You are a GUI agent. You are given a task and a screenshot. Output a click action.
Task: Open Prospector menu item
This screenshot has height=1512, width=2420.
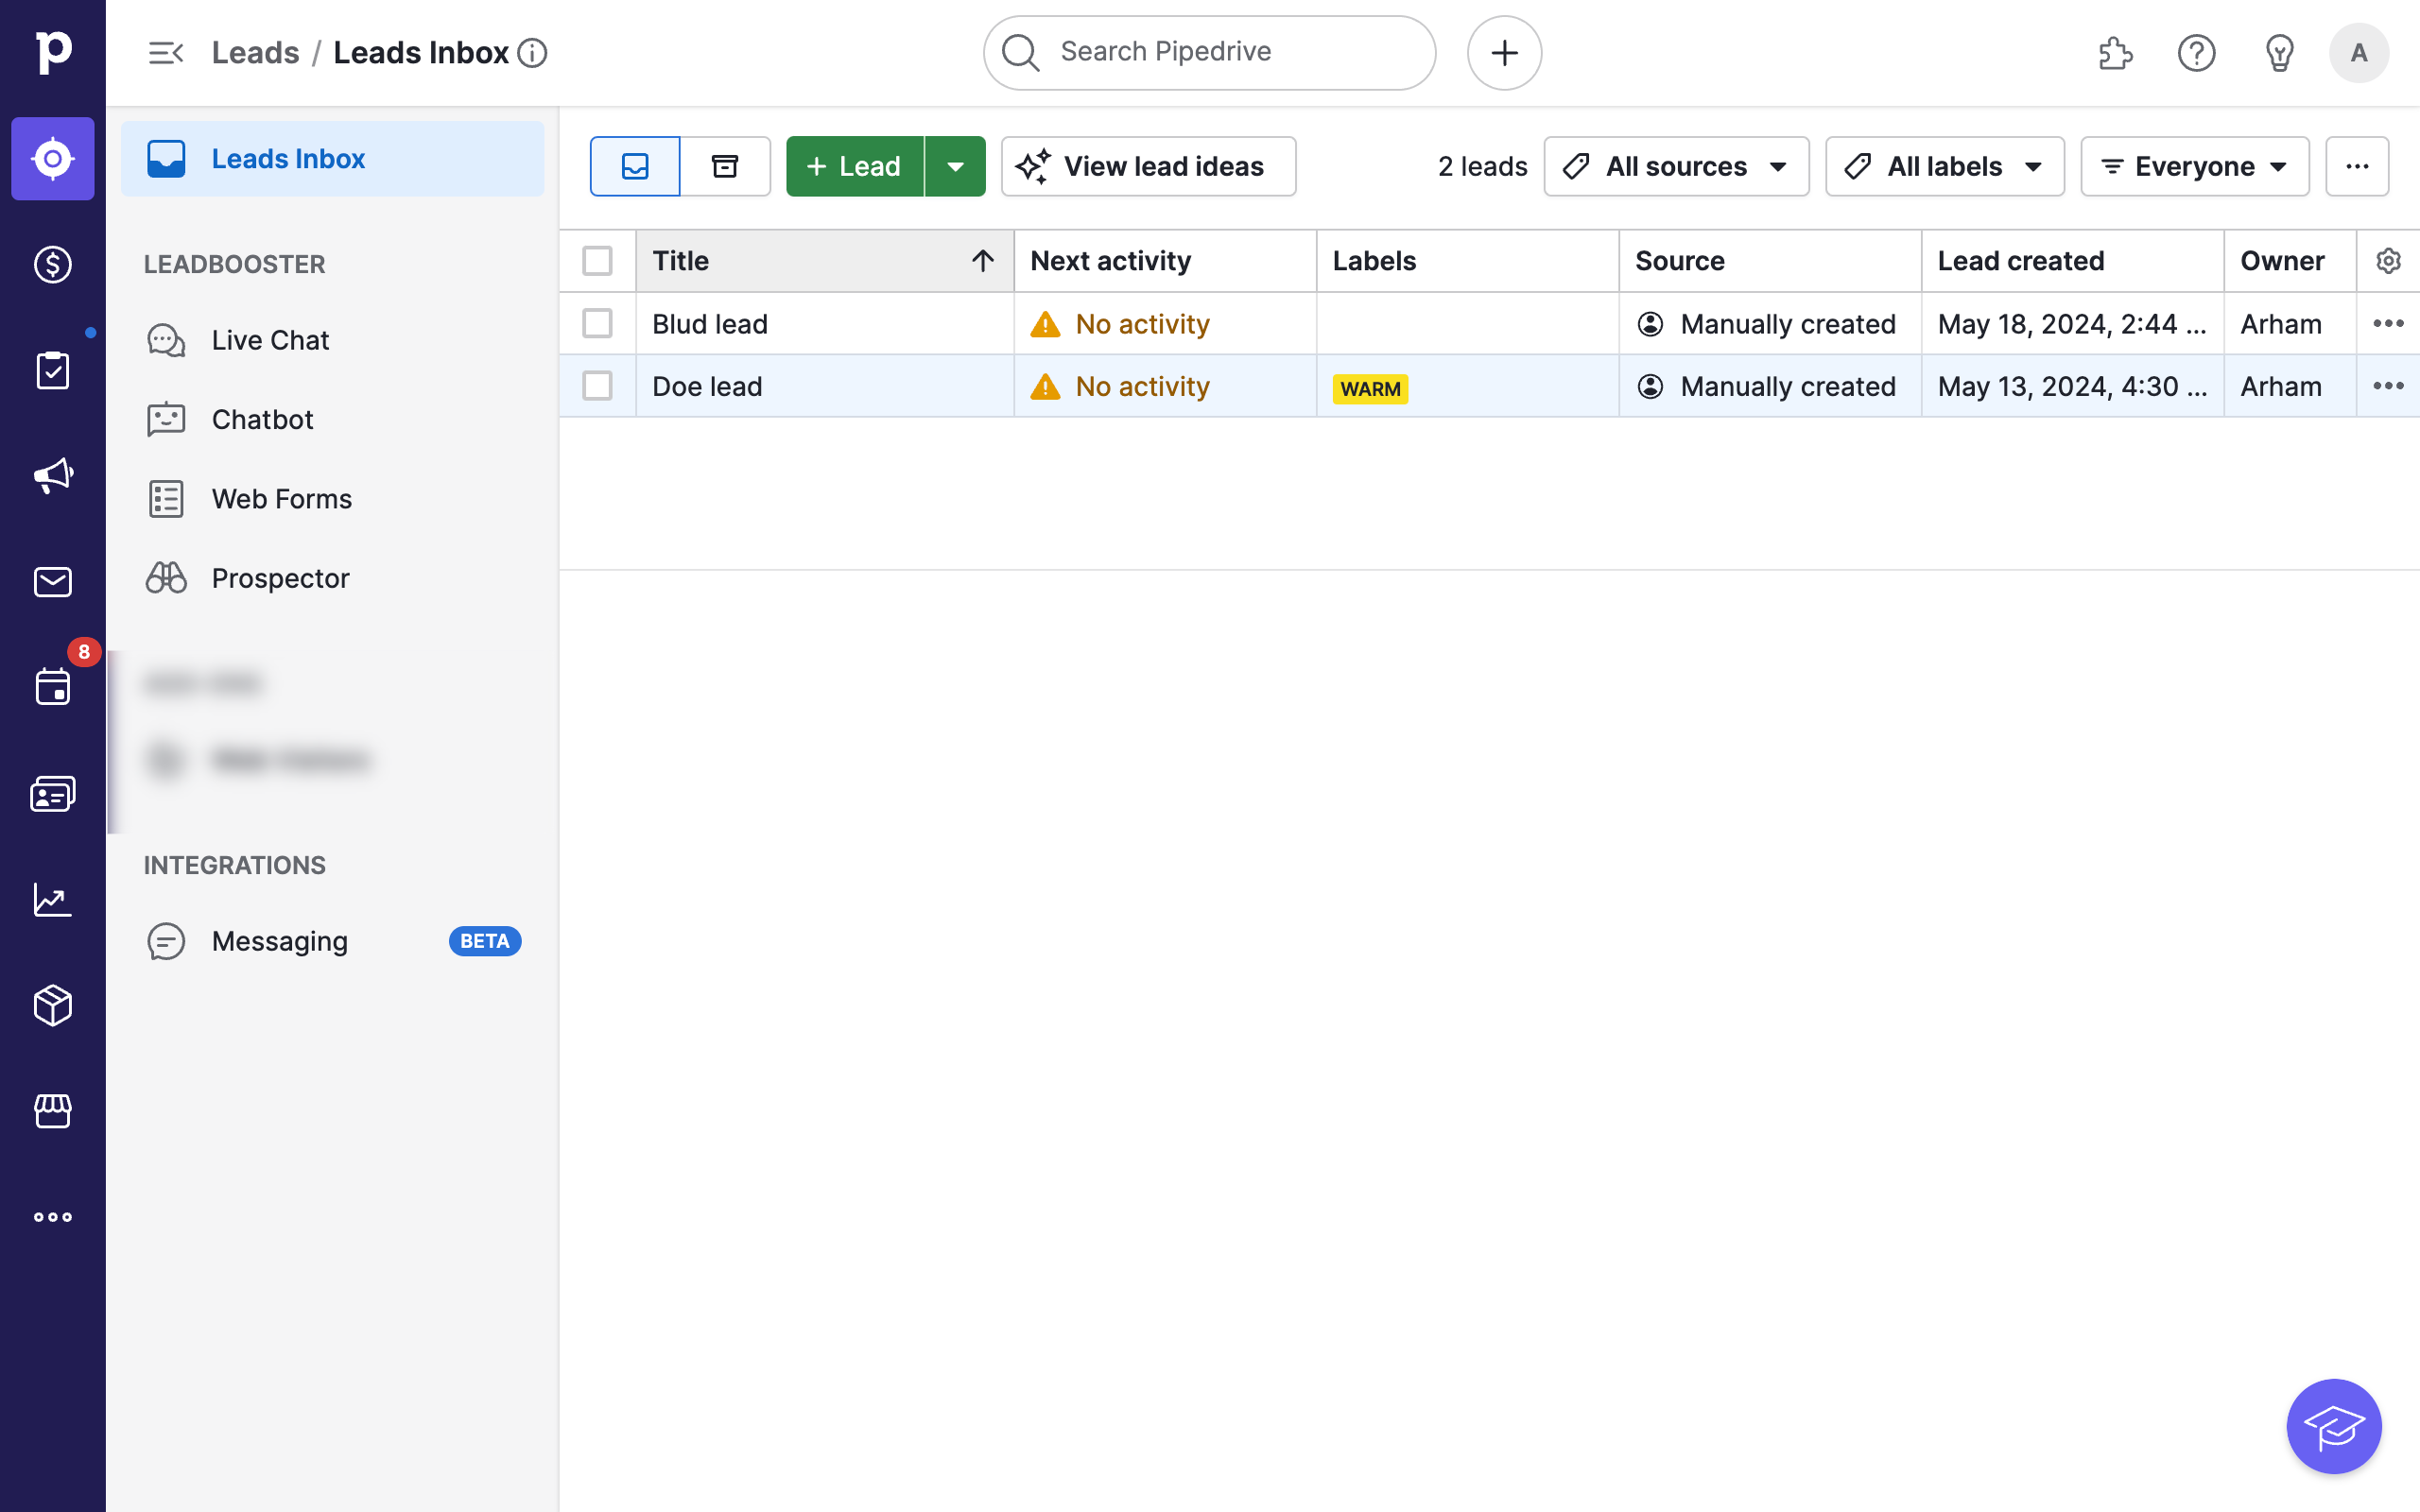(333, 578)
